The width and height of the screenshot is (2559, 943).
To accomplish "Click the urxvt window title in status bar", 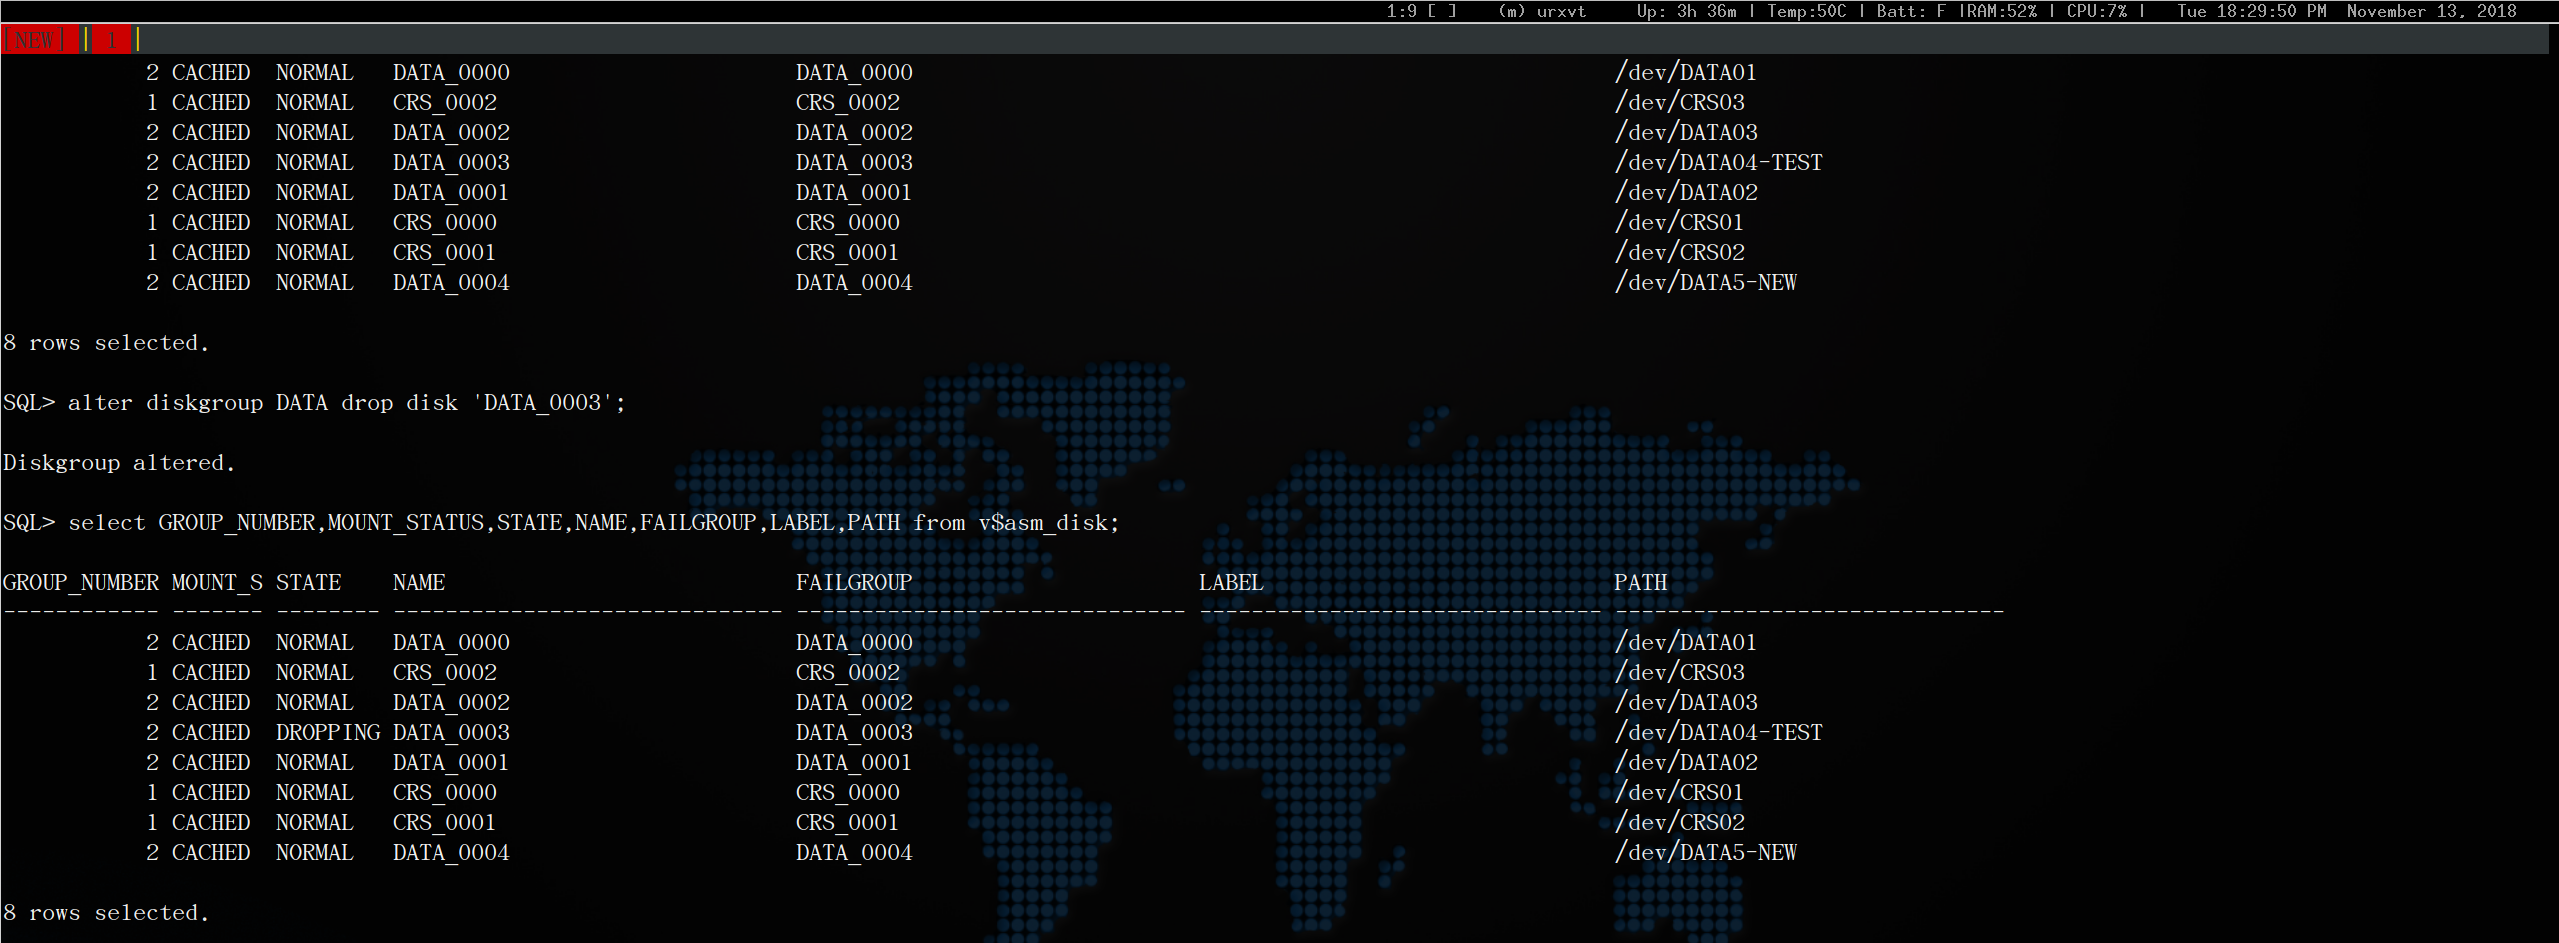I will coord(1542,11).
